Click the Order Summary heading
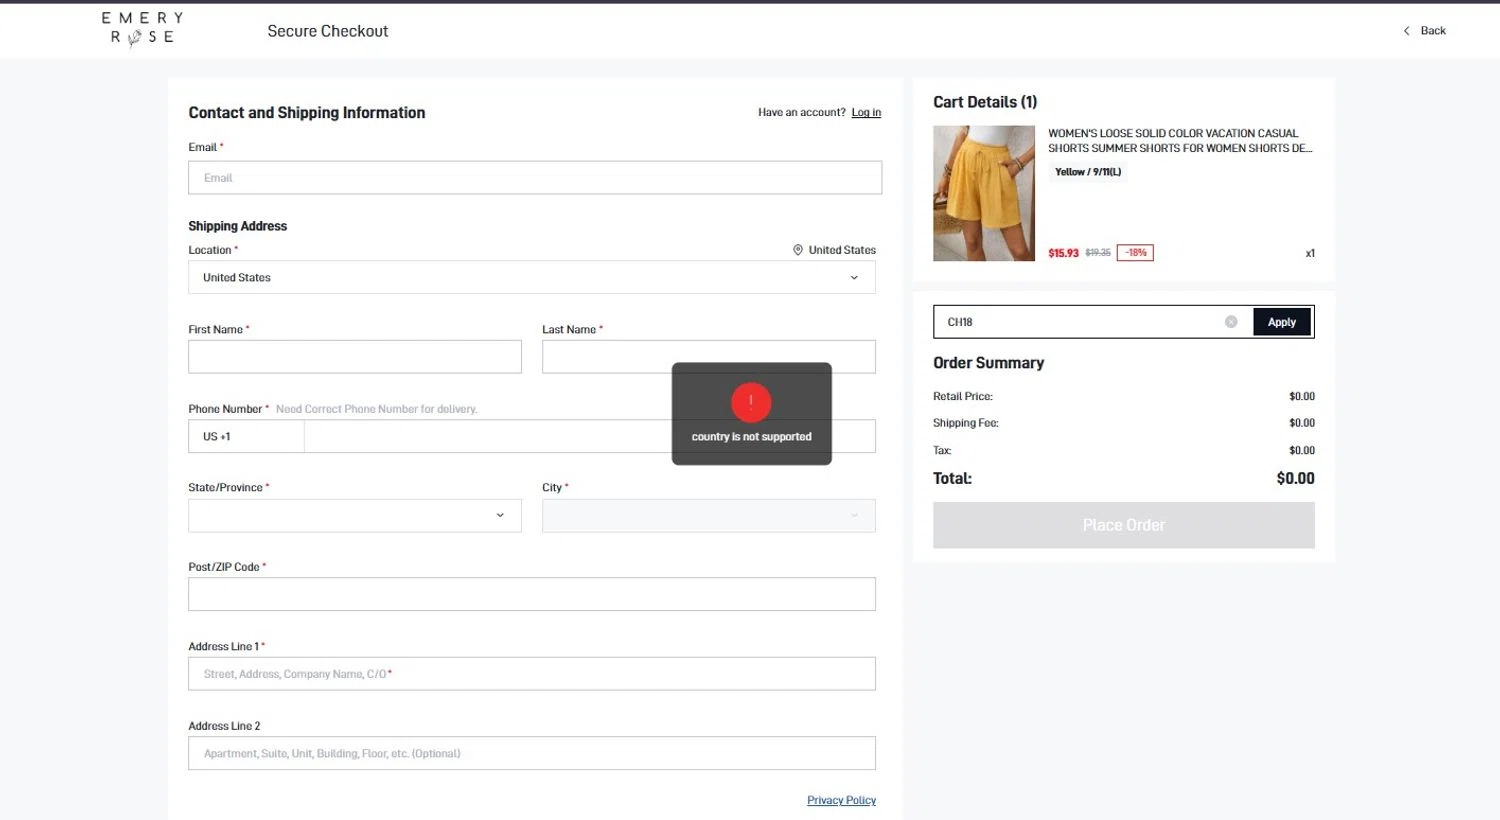1500x820 pixels. tap(988, 363)
